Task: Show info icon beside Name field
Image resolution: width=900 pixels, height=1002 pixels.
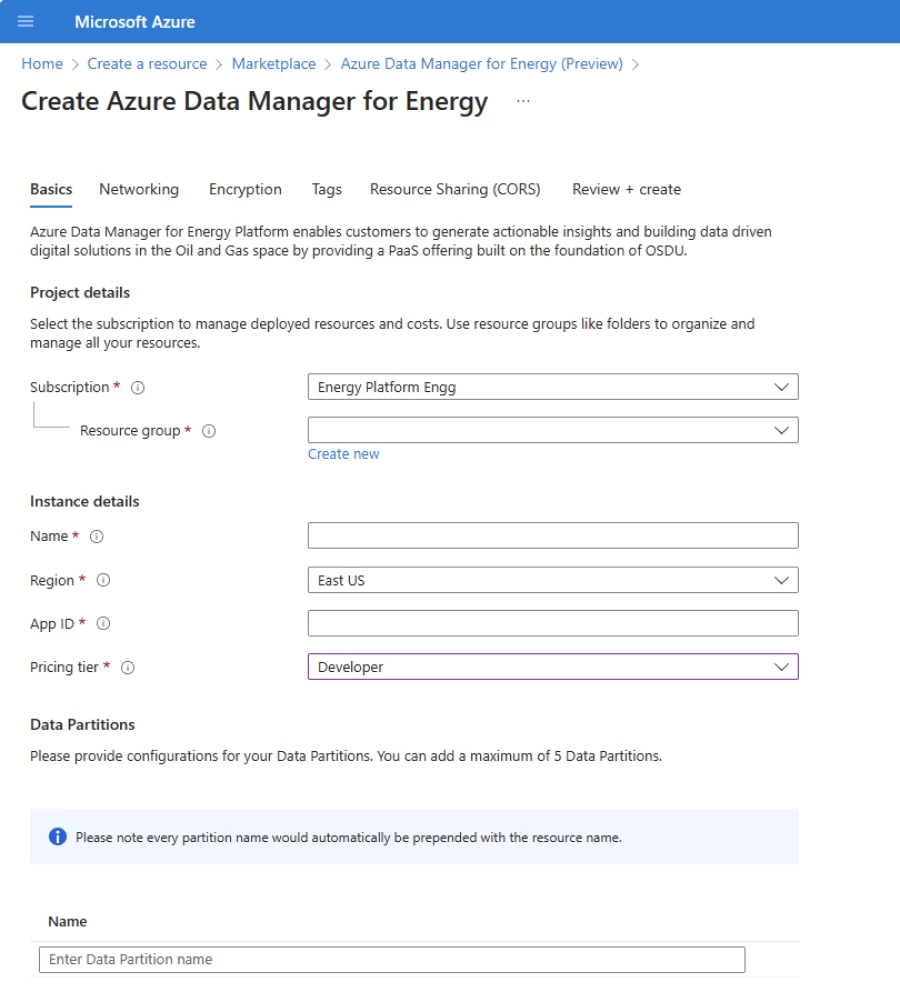Action: 97,536
